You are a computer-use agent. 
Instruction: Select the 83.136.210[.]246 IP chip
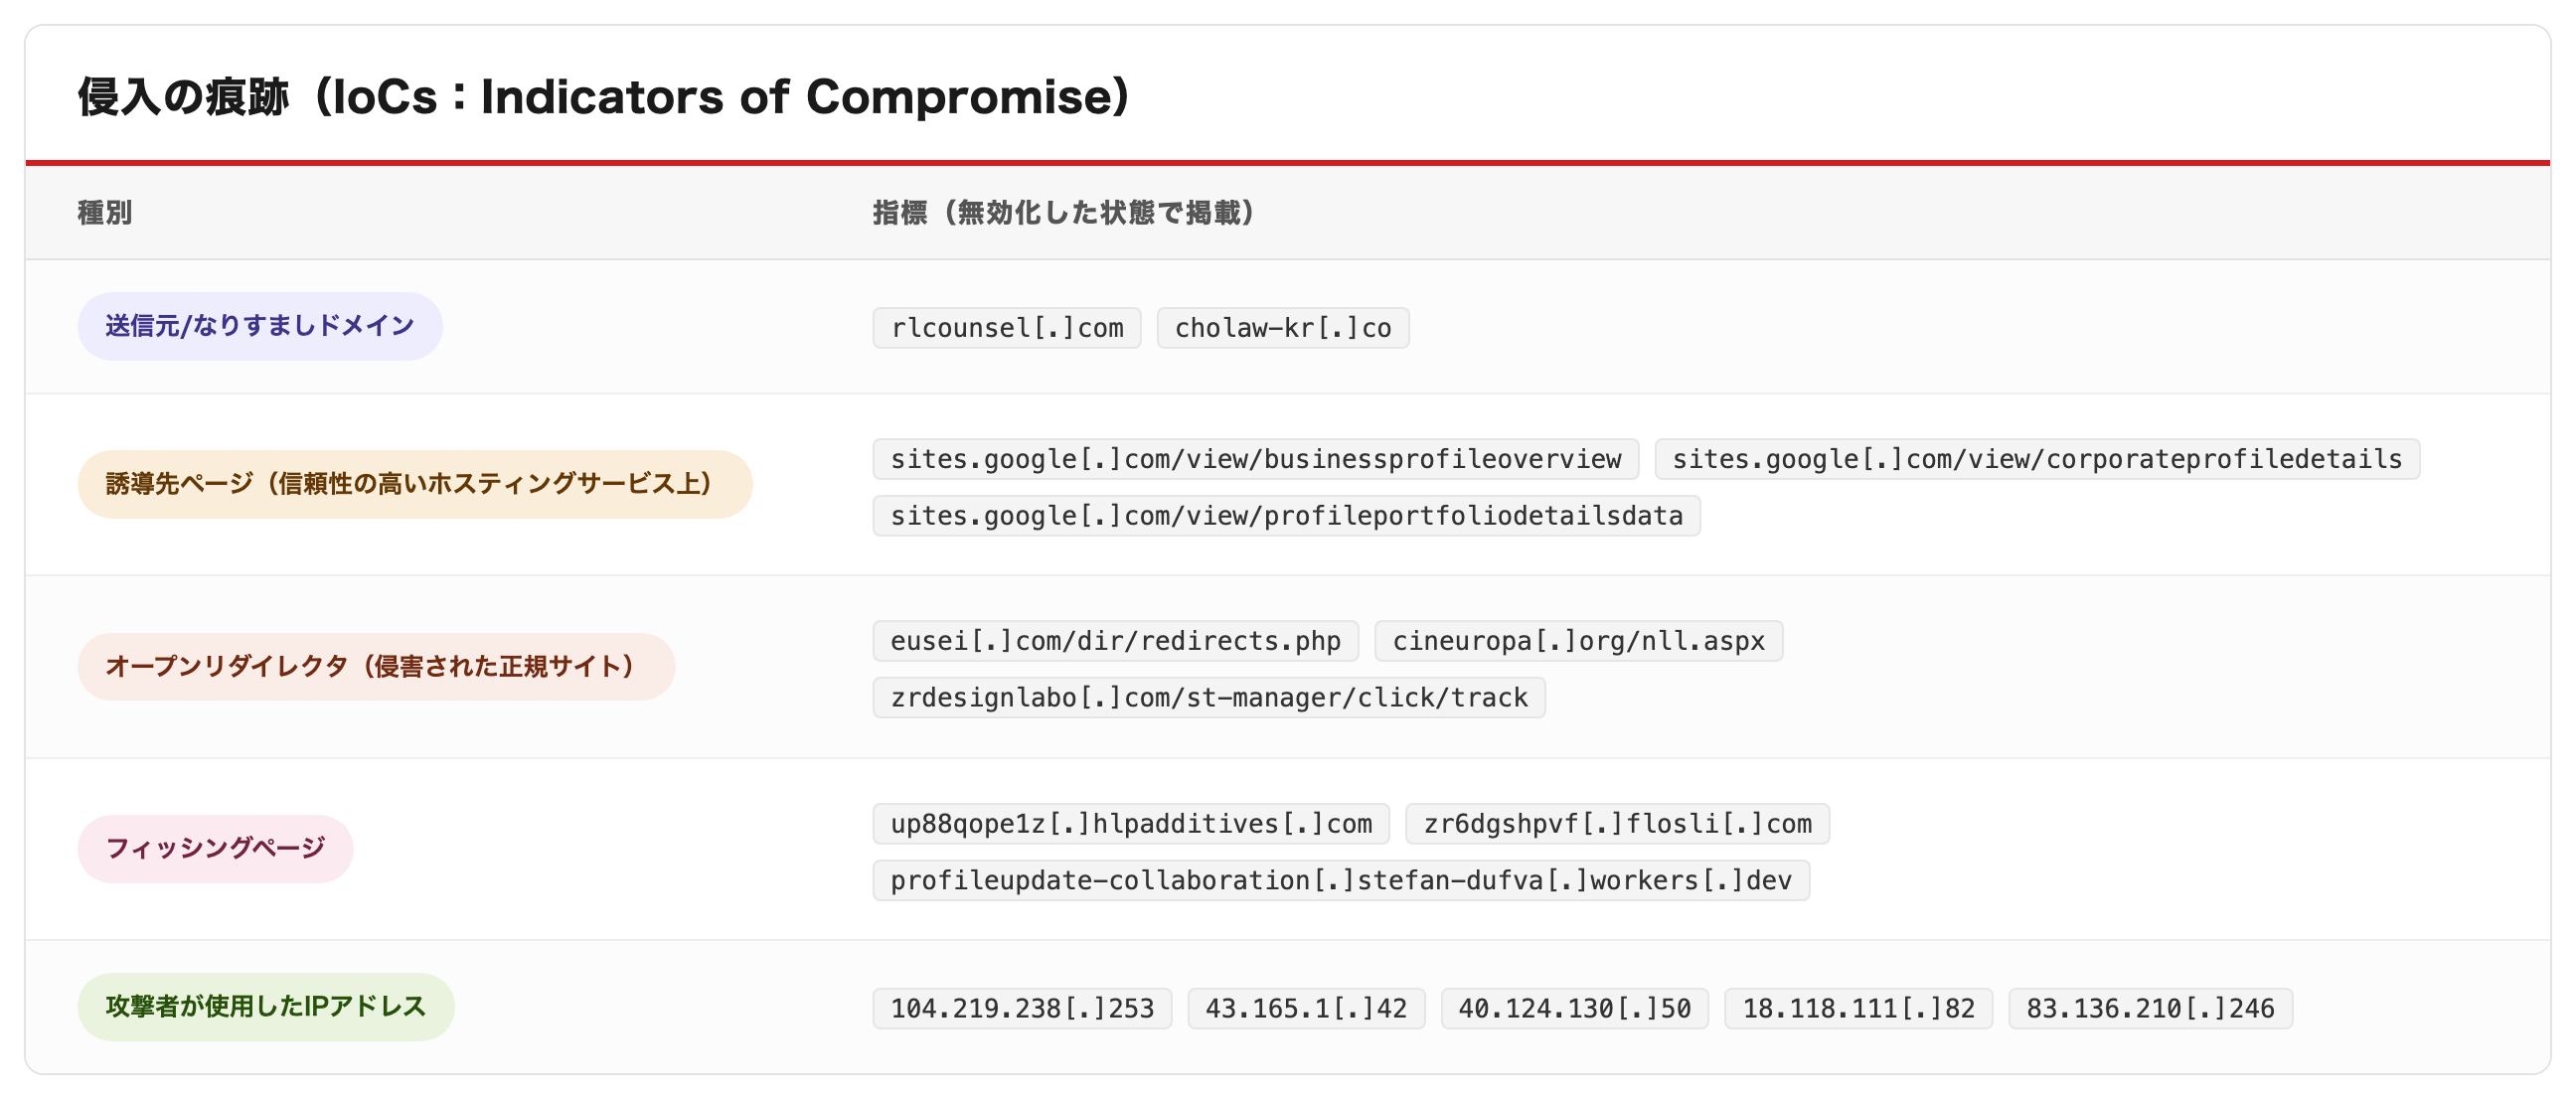[2150, 1009]
